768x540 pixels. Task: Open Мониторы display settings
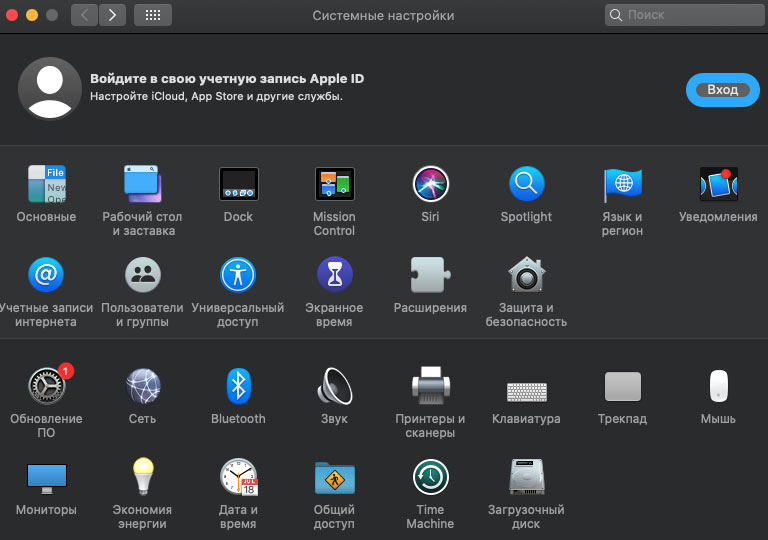click(x=47, y=478)
